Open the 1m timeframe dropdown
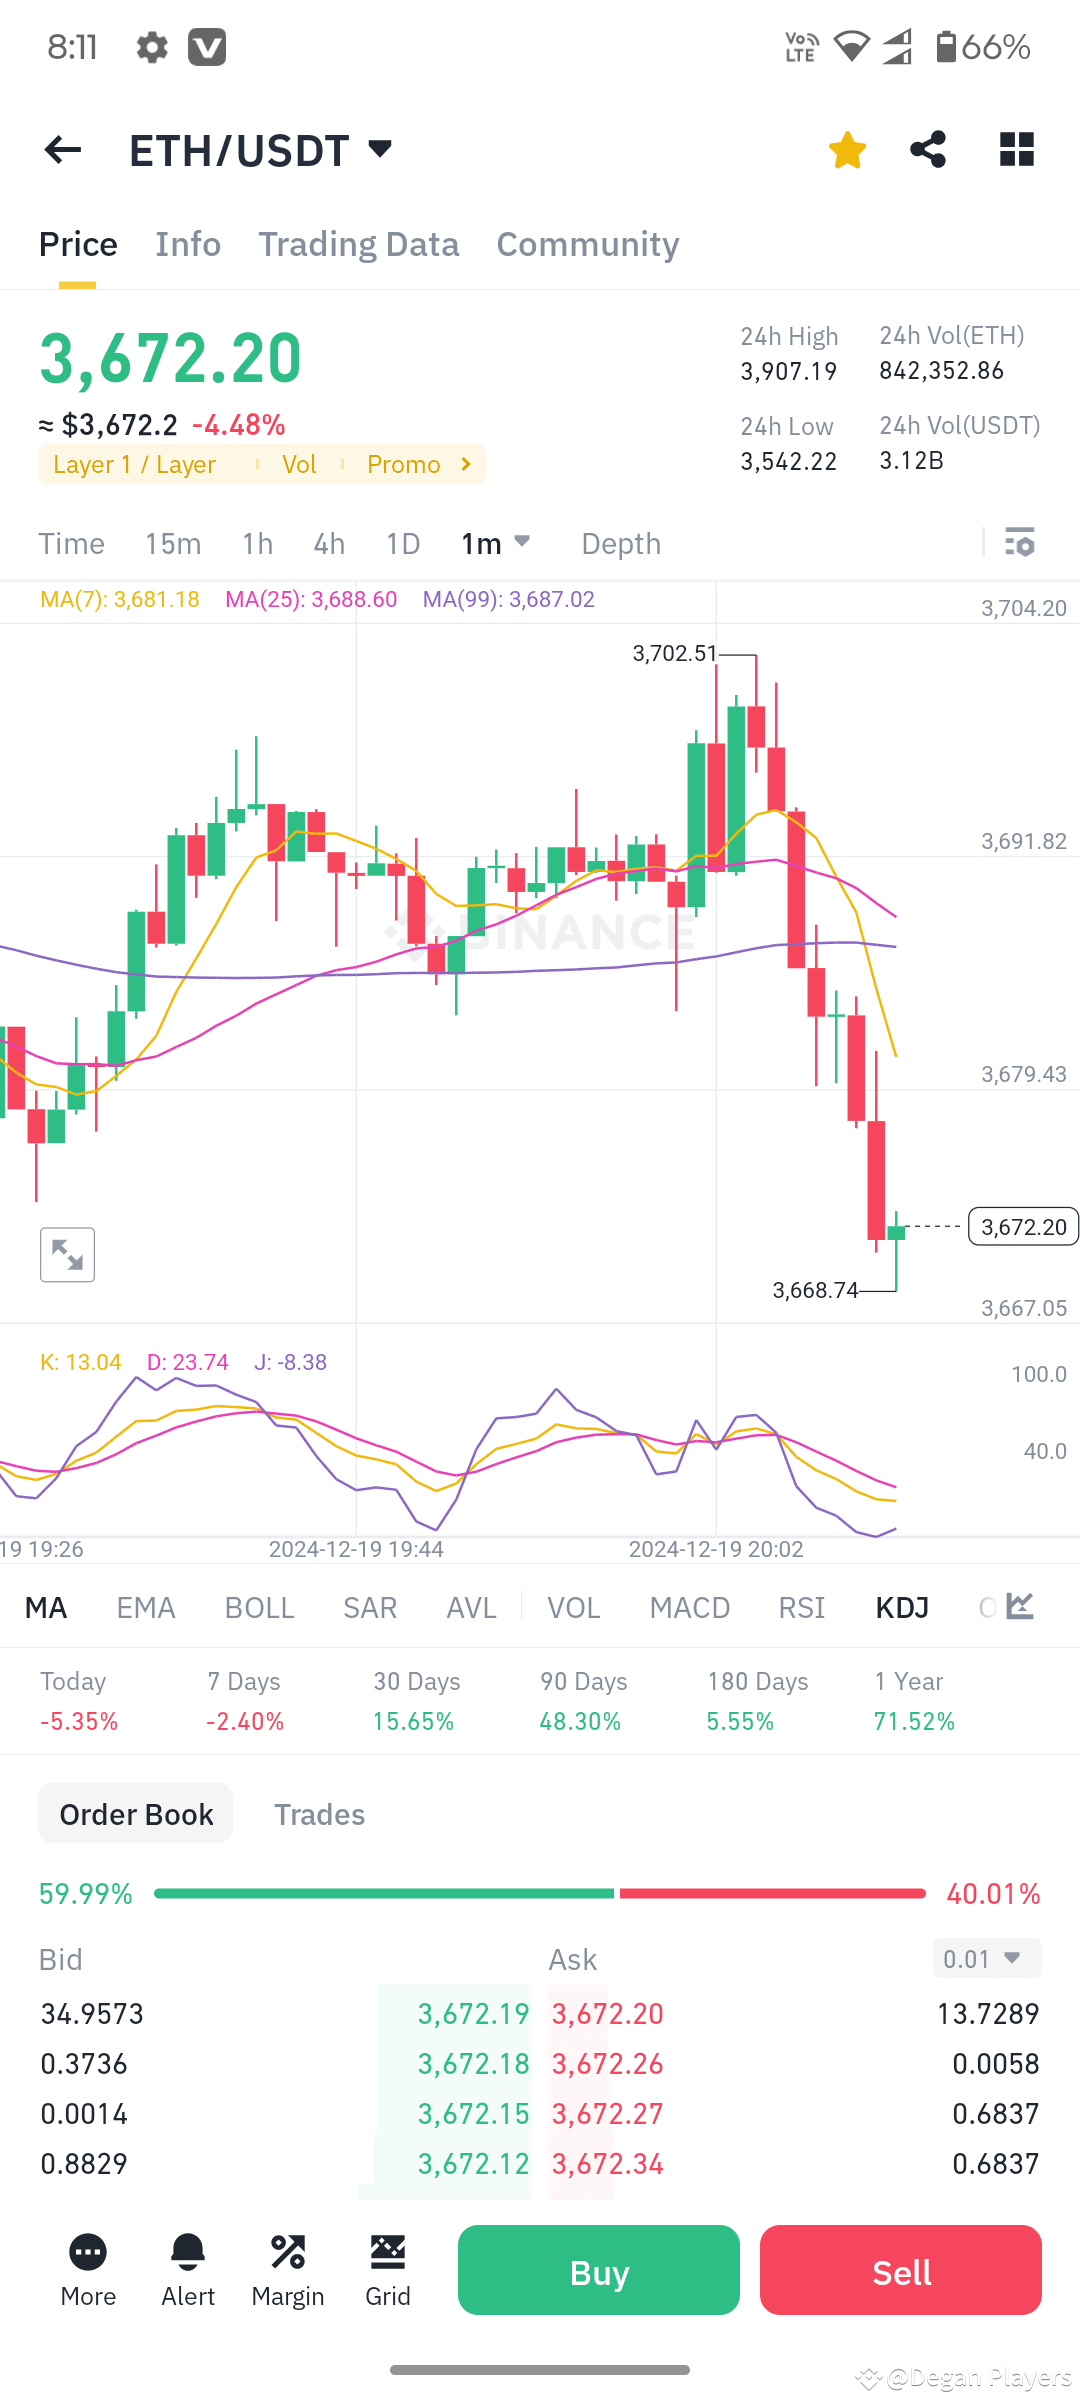This screenshot has height=2400, width=1080. tap(494, 543)
